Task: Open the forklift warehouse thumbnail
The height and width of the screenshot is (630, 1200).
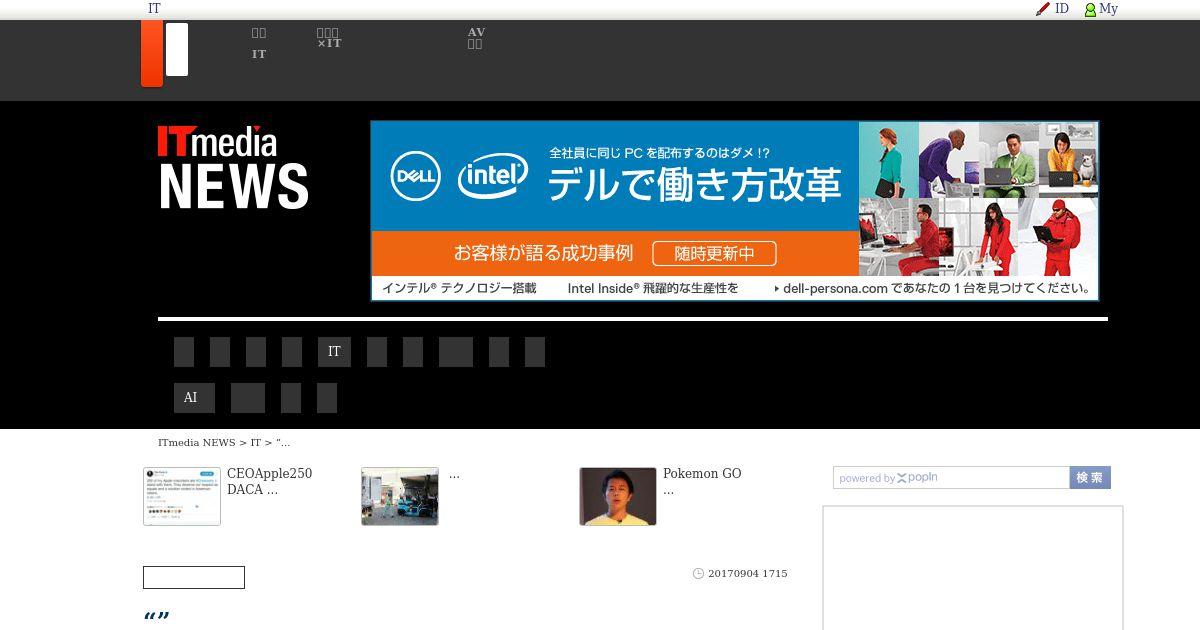Action: [x=400, y=496]
